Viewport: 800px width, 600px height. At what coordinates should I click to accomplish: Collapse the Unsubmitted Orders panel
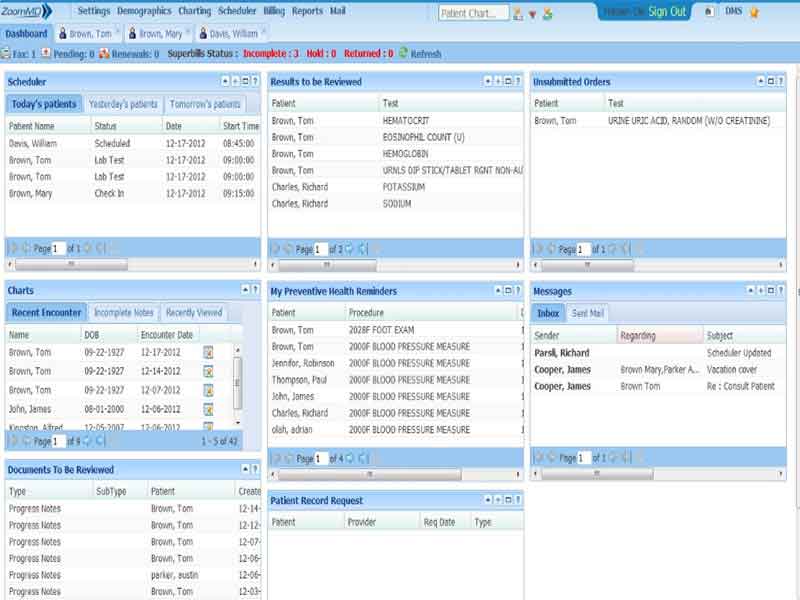click(x=761, y=81)
